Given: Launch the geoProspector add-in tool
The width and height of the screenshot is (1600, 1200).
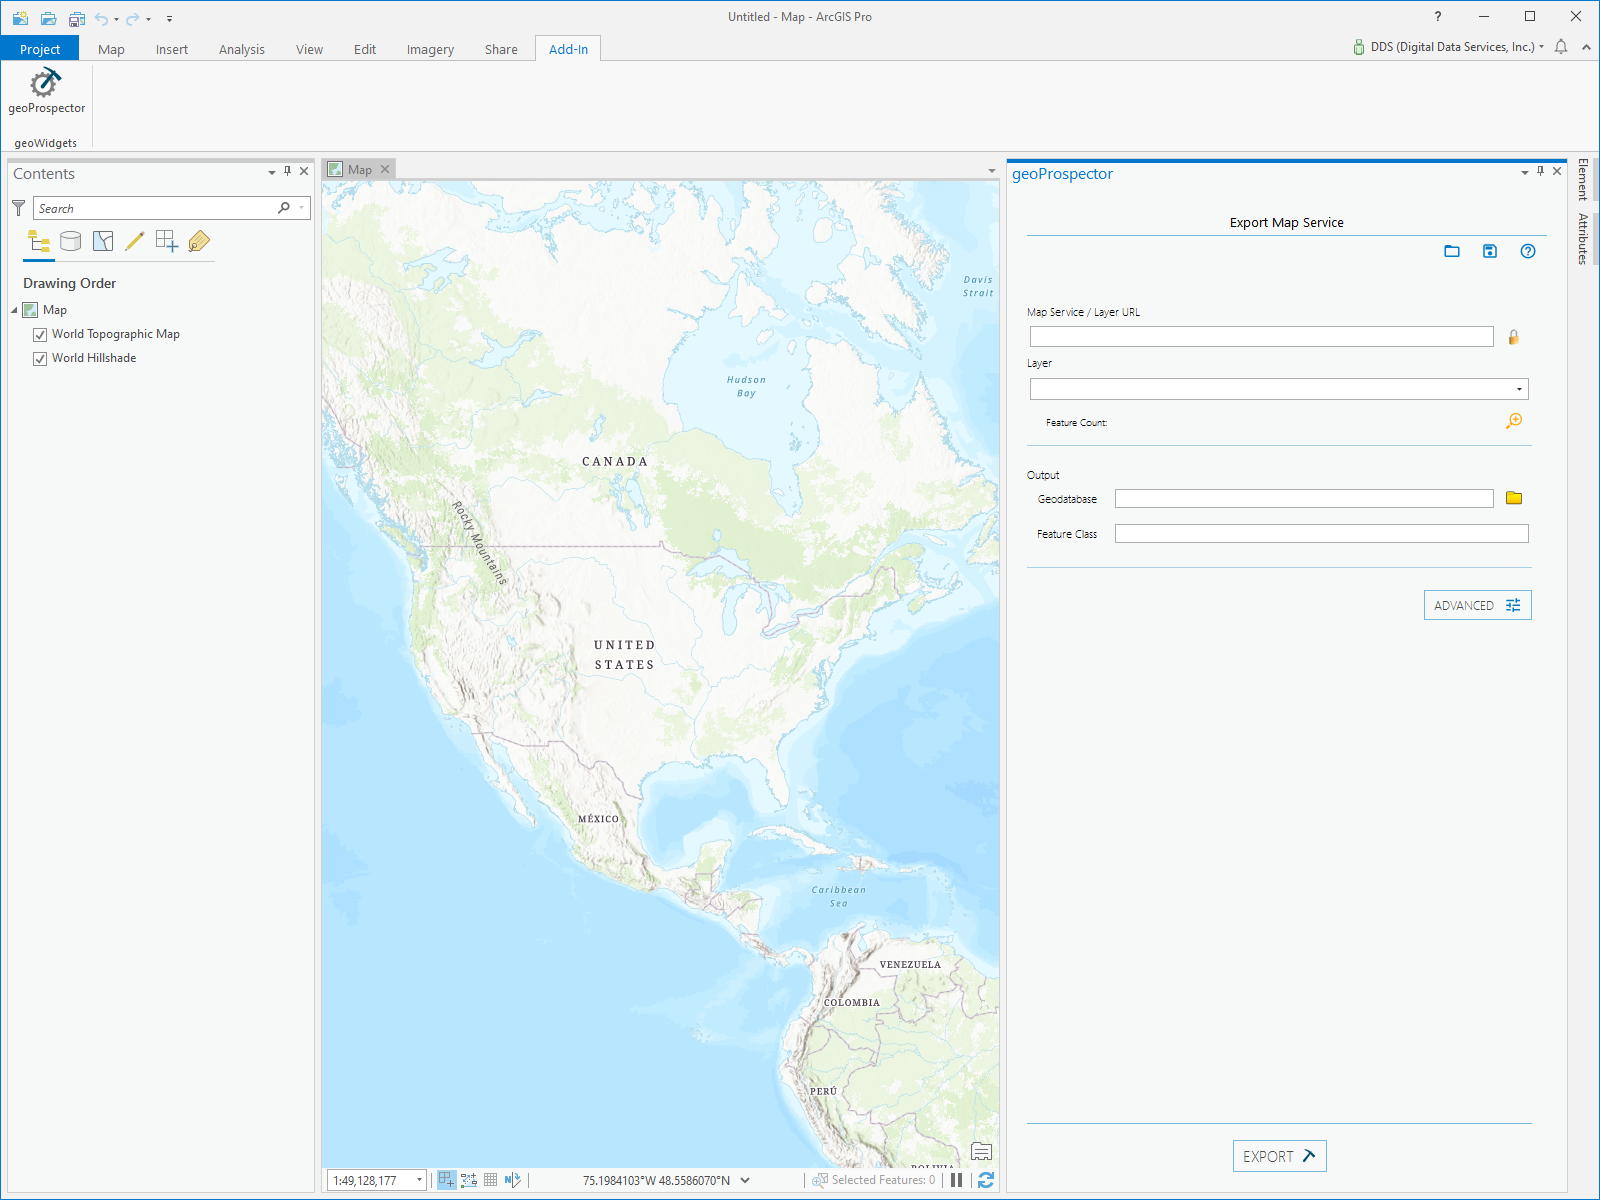Looking at the screenshot, I should click(x=46, y=91).
